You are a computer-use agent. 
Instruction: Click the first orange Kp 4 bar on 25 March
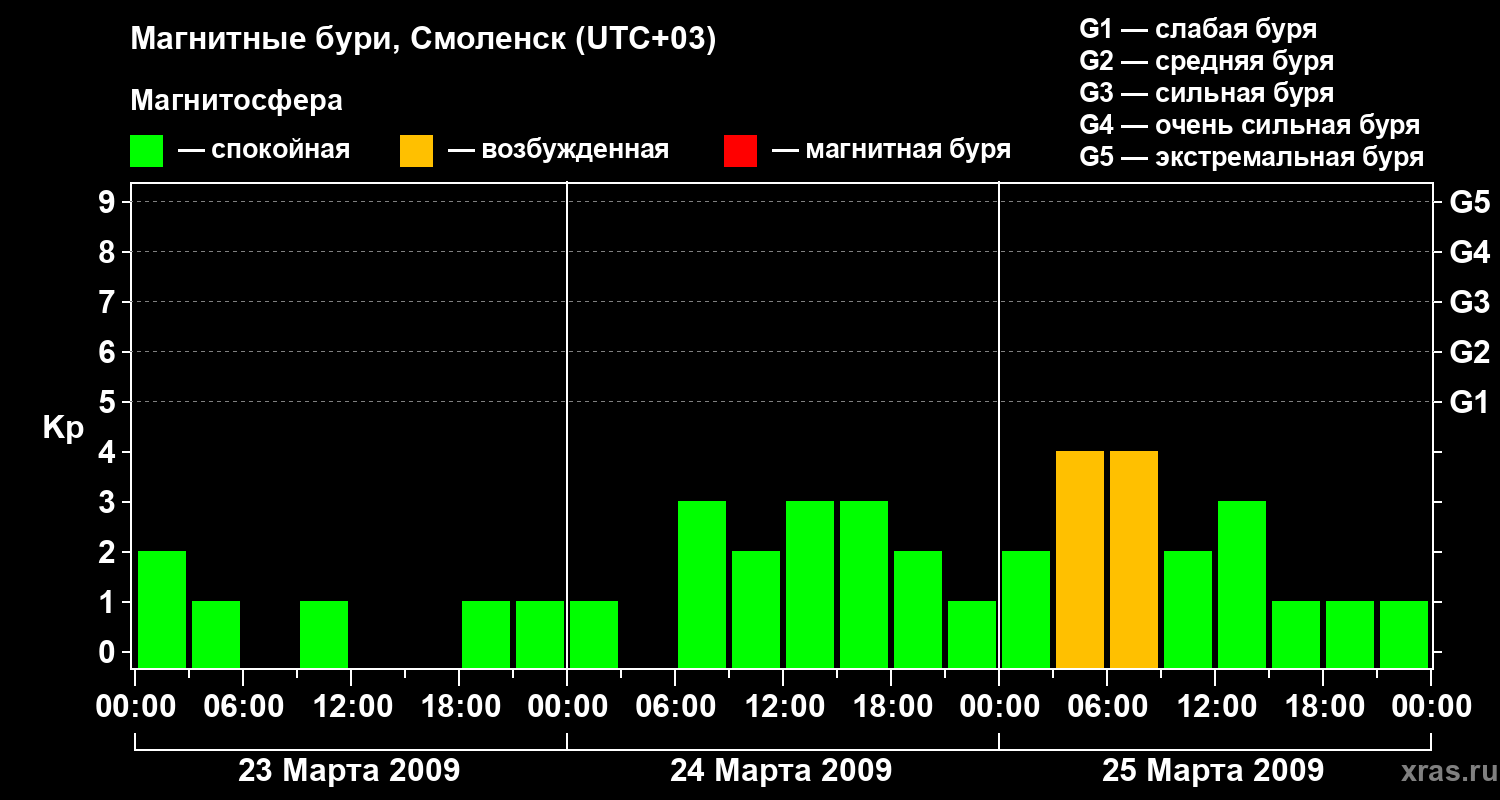tap(1080, 559)
